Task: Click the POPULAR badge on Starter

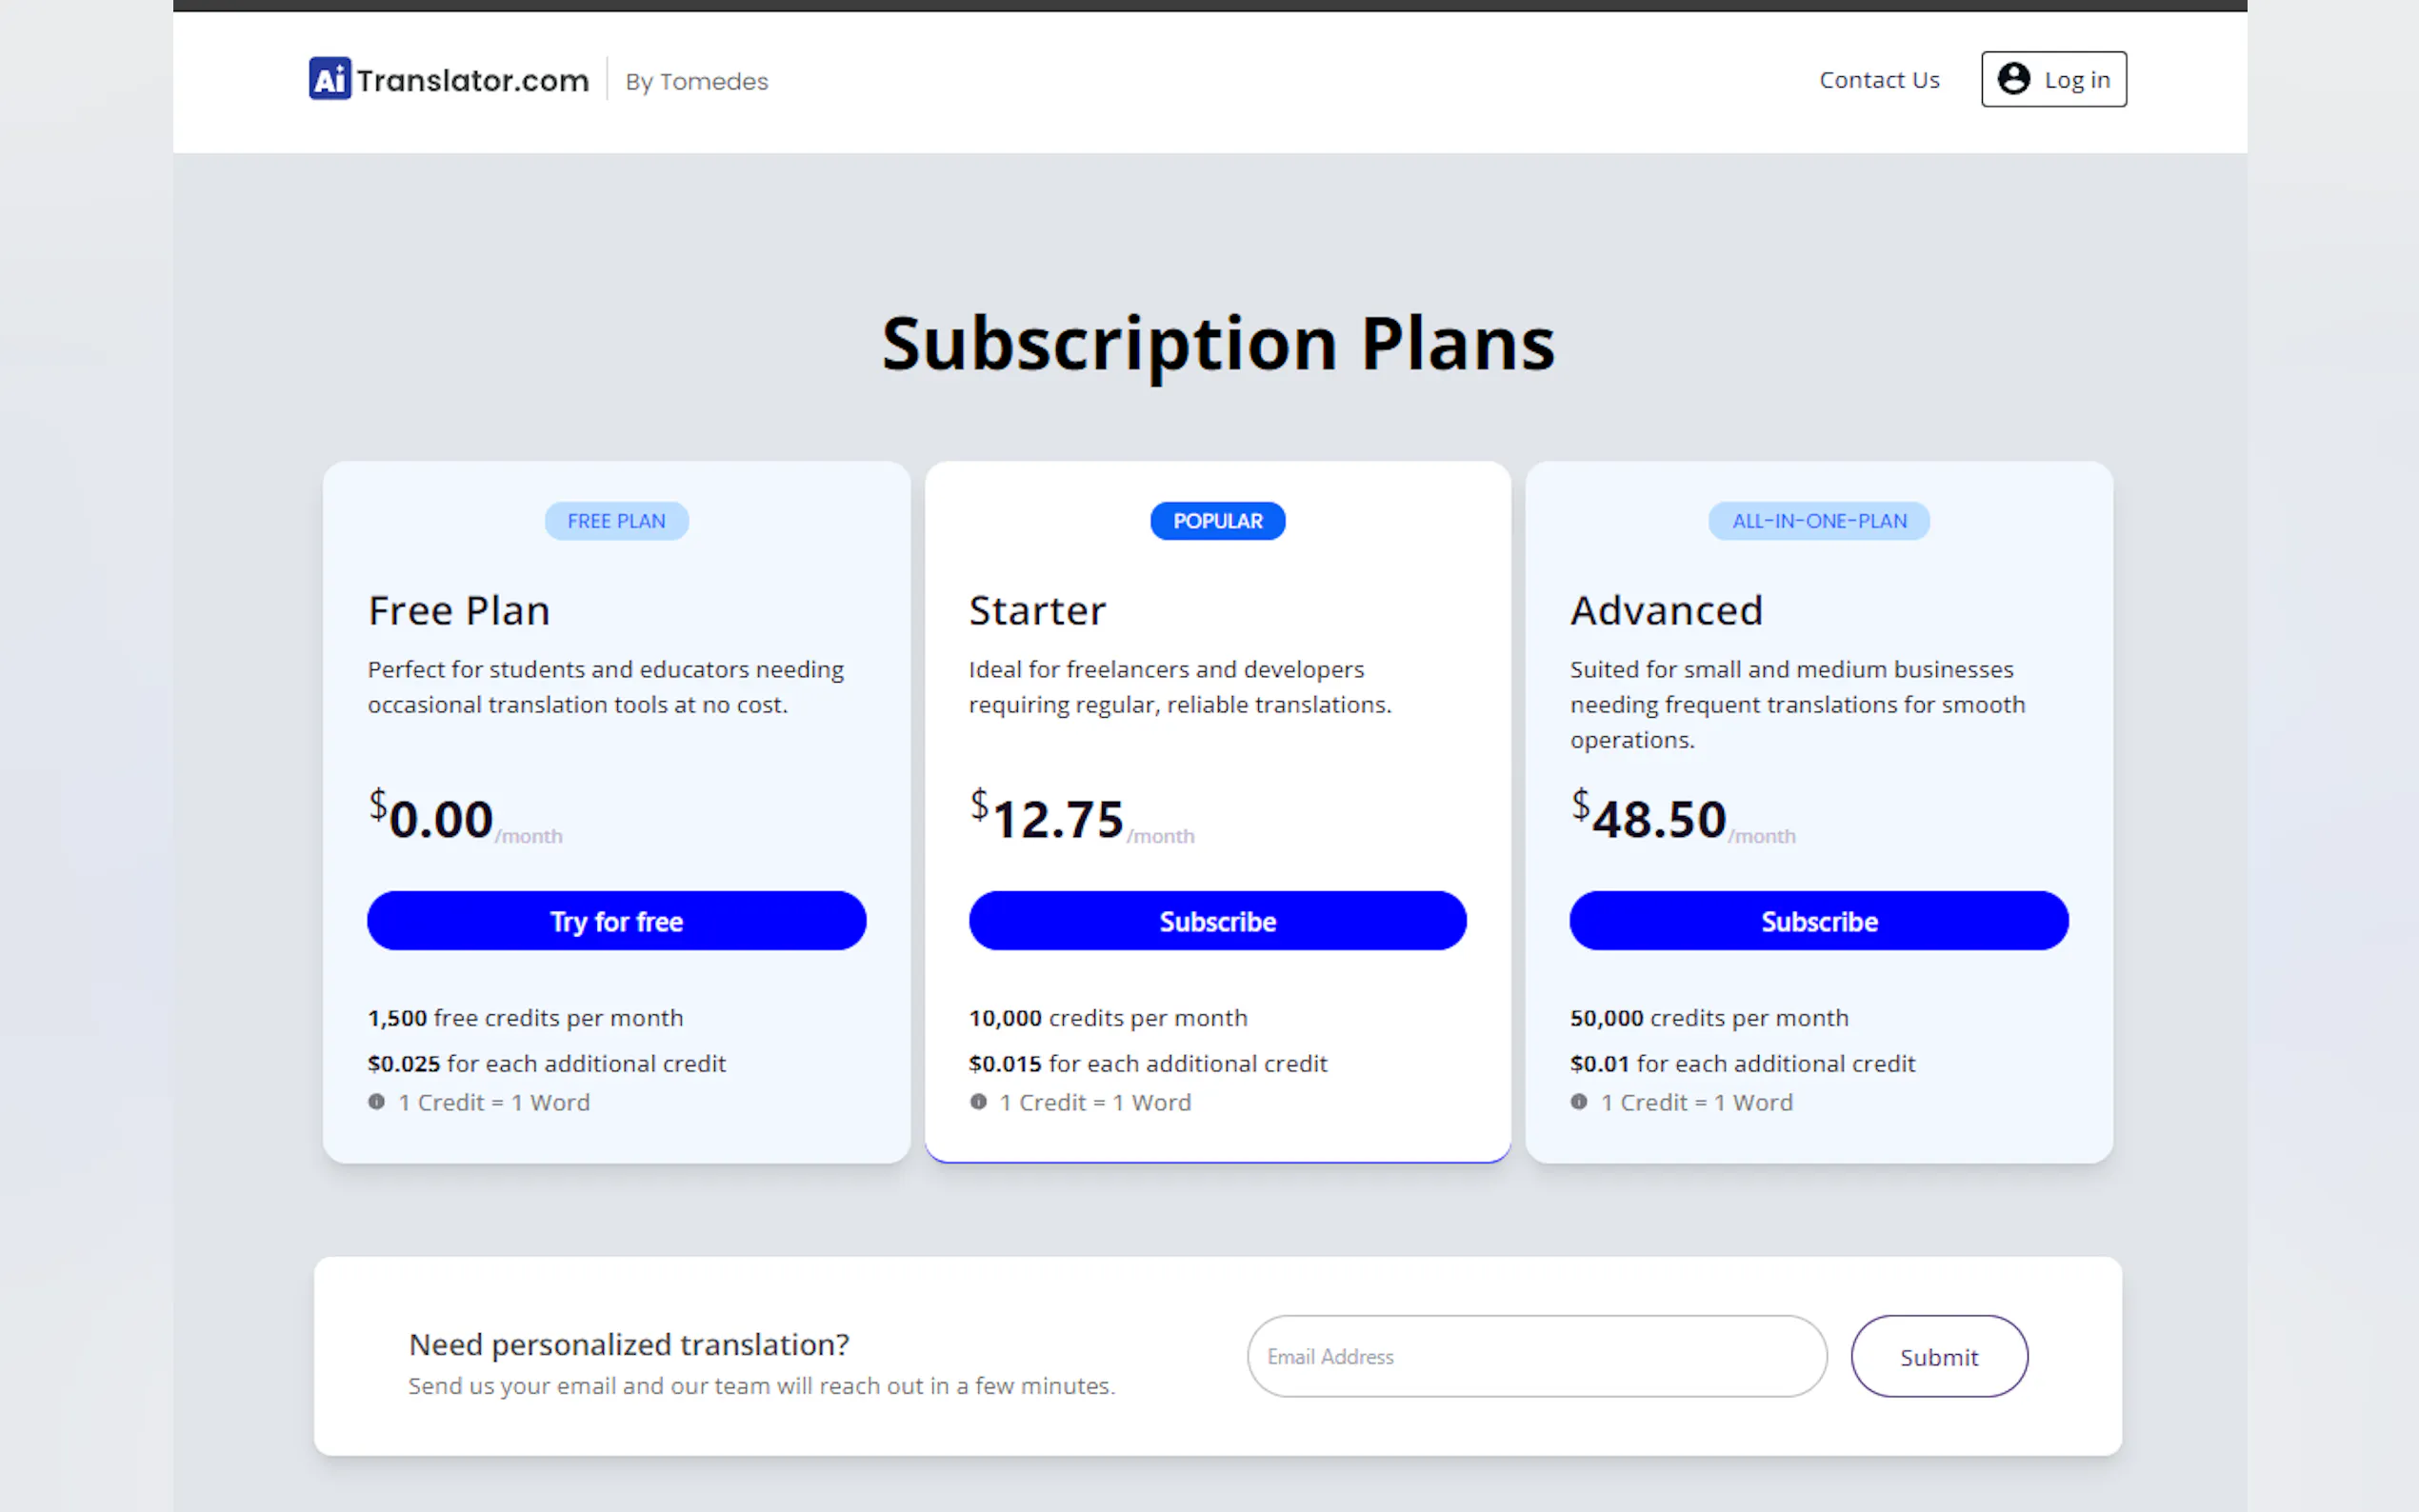Action: point(1217,521)
